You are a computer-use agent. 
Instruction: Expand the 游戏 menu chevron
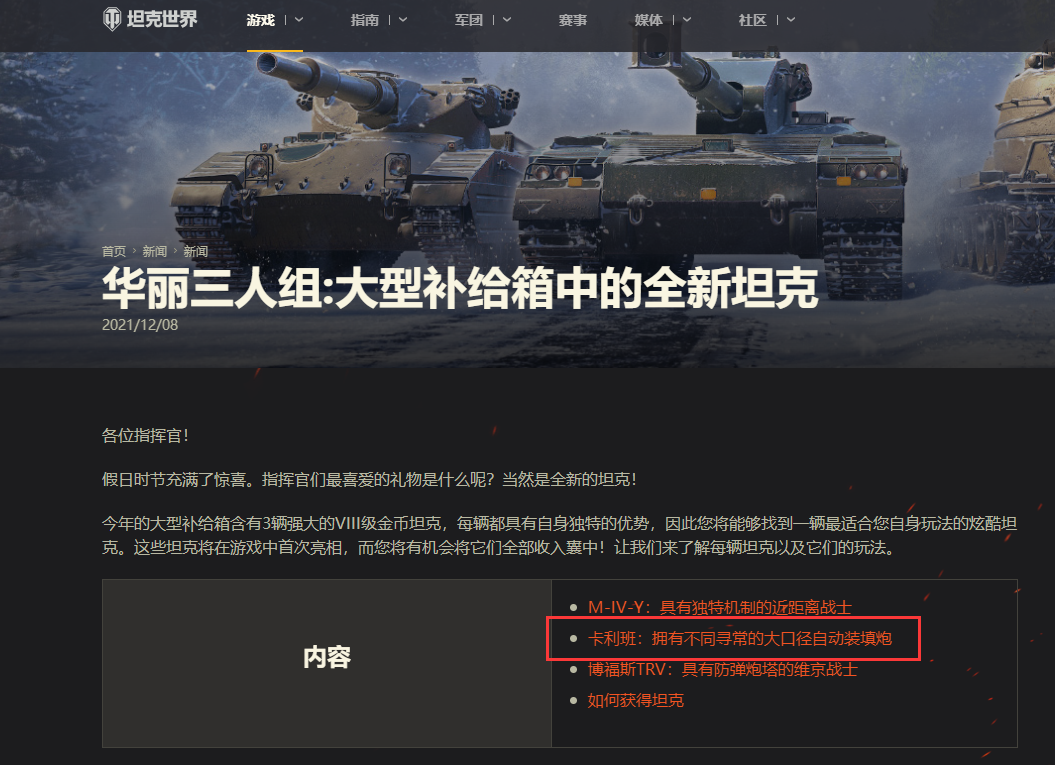pos(299,20)
